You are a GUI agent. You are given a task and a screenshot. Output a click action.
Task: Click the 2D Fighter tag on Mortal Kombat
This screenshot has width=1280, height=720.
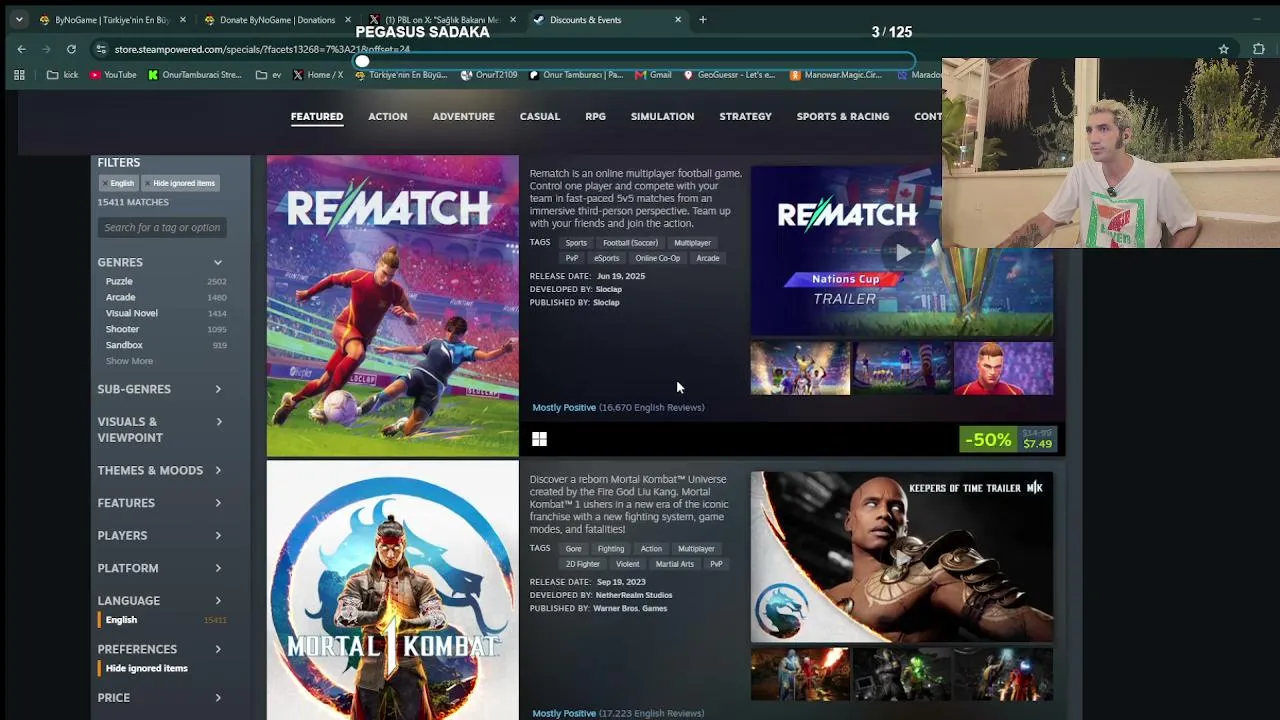click(x=583, y=564)
